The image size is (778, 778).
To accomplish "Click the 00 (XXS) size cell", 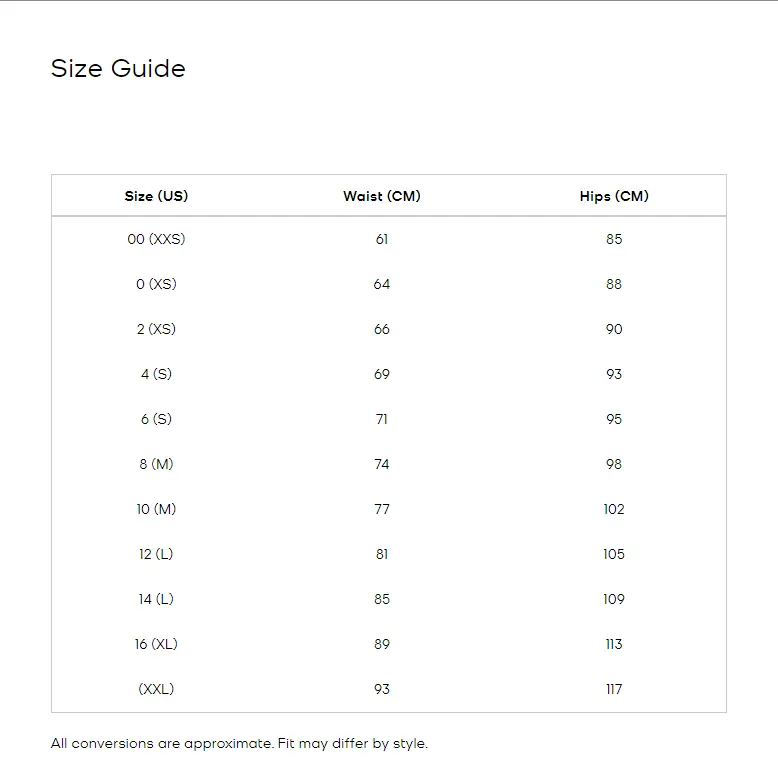I will 156,239.
